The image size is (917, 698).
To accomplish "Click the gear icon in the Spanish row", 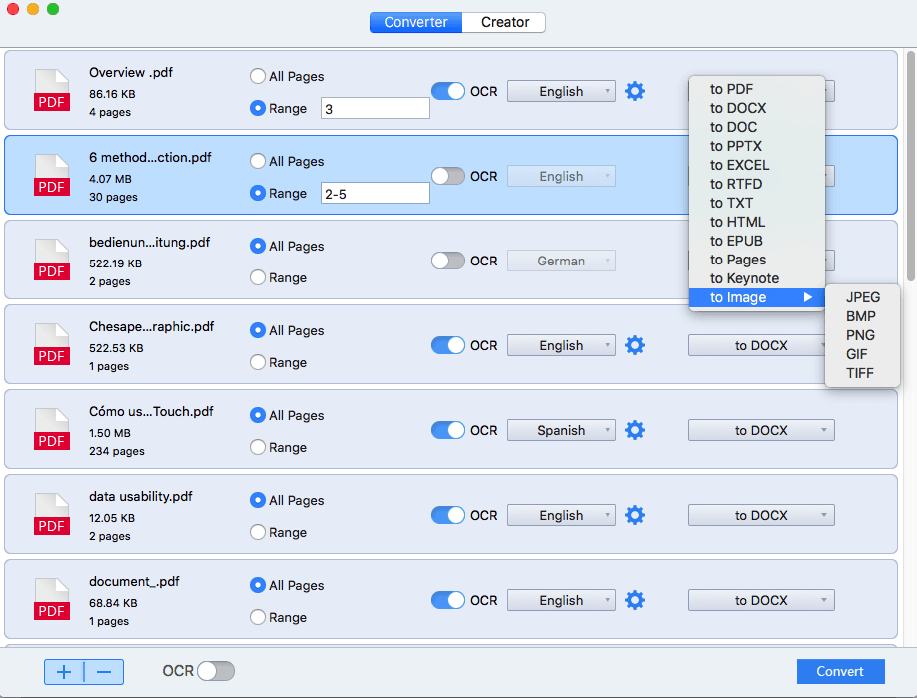I will (x=635, y=430).
